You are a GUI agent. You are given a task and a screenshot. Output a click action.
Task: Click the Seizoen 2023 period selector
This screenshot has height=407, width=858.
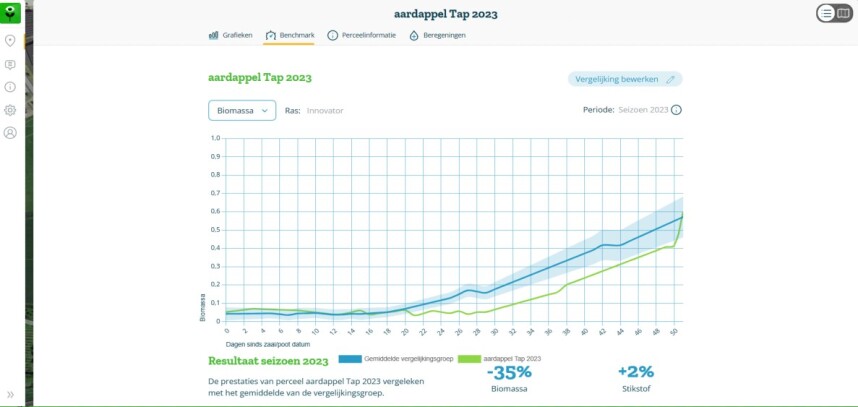(x=644, y=110)
